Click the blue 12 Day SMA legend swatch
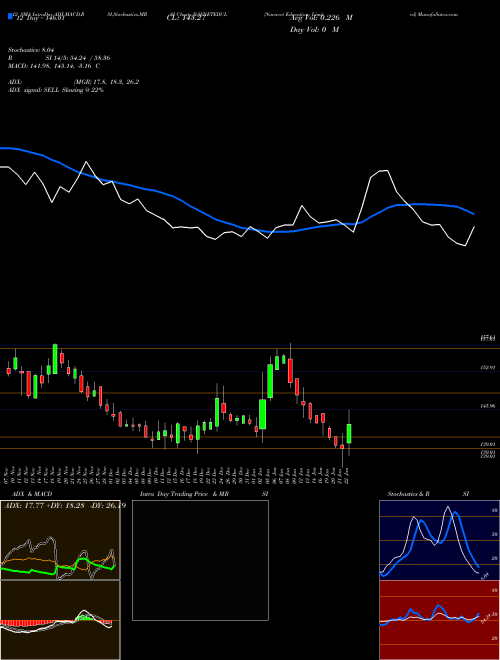This screenshot has width=500, height=660. [10, 16]
